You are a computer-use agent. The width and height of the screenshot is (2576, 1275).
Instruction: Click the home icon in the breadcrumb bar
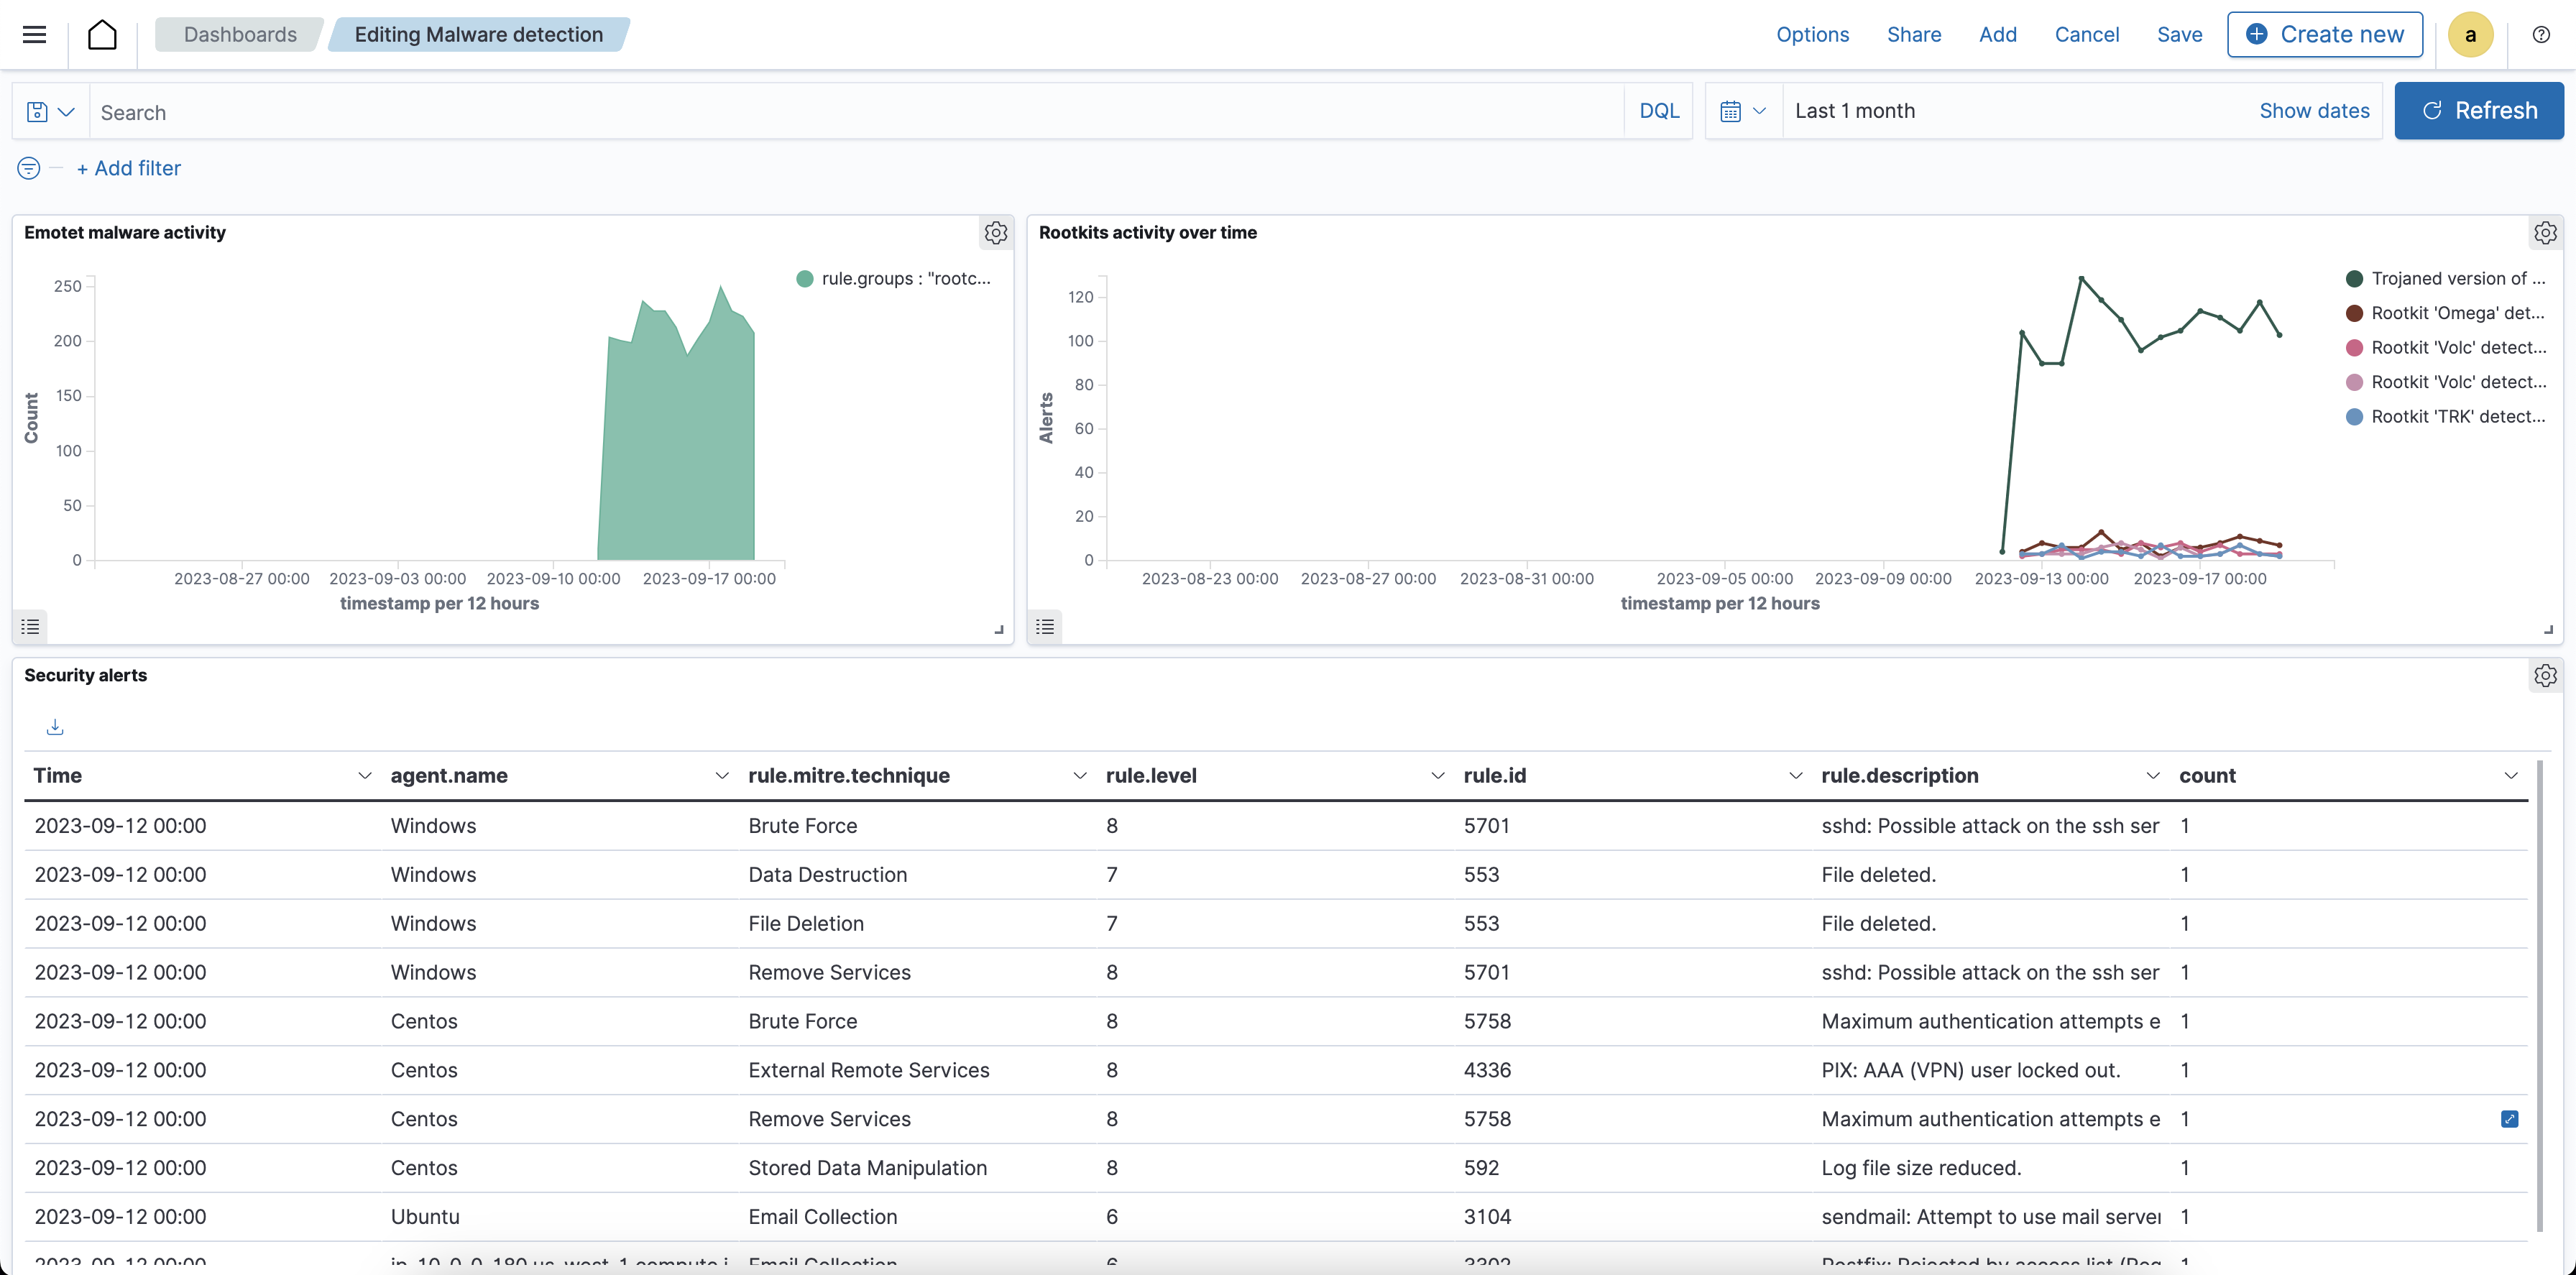click(x=103, y=34)
